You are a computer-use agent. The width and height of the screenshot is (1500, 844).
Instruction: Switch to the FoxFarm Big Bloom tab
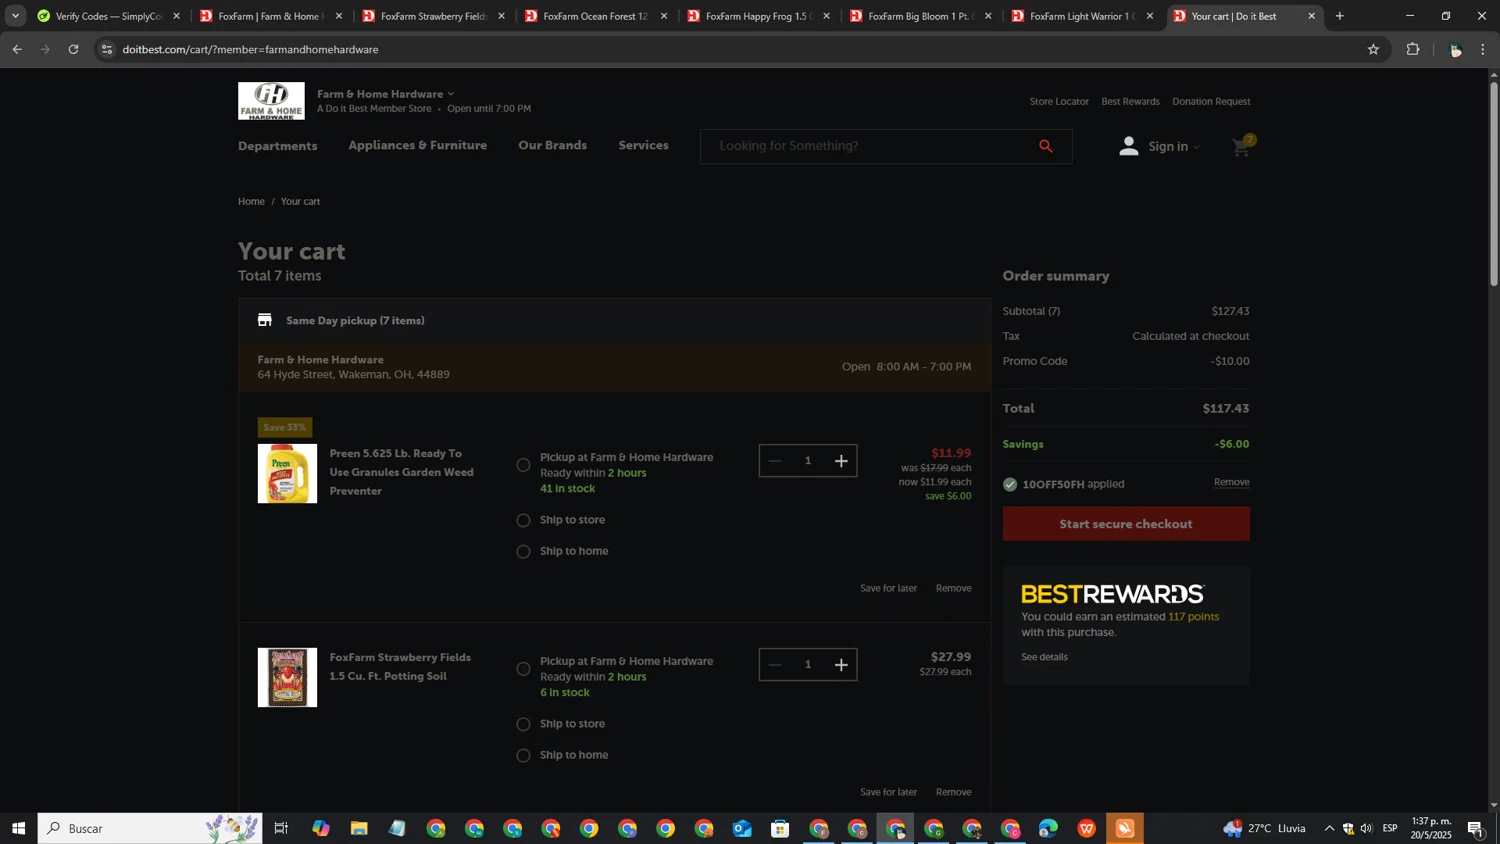[920, 16]
